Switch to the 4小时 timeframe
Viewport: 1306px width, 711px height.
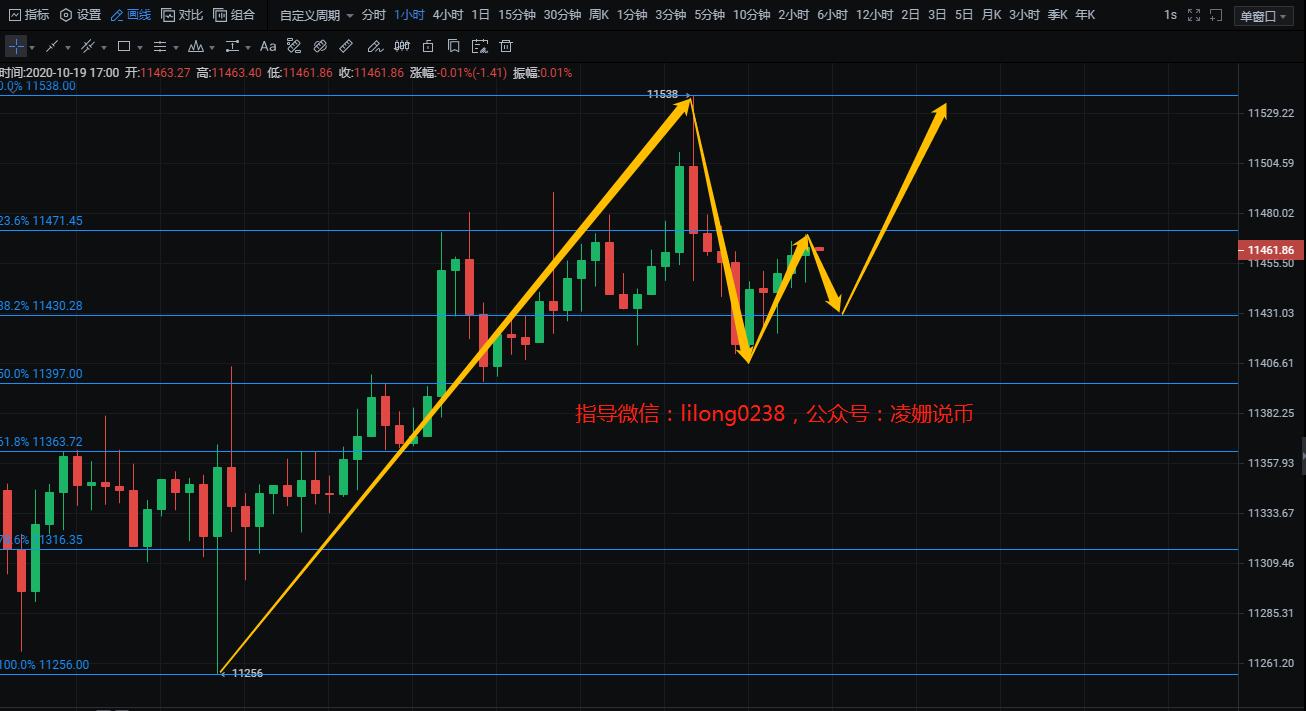tap(447, 15)
